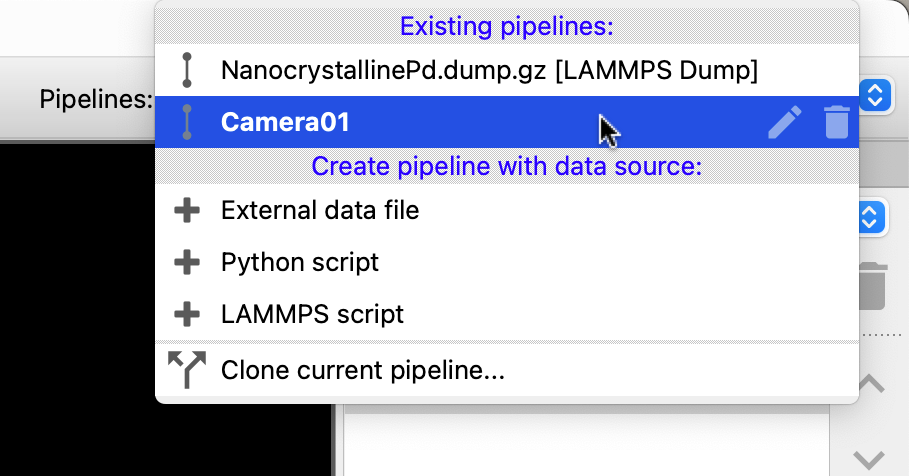This screenshot has height=476, width=909.
Task: Select the NanocrystallinePd.dump.gz [LAMMPS Dump] pipeline
Action: coord(488,70)
